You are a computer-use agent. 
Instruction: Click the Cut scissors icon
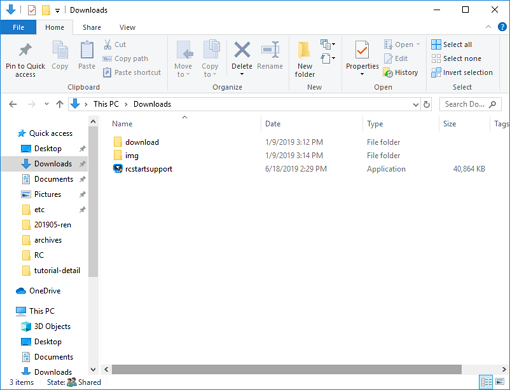(107, 44)
